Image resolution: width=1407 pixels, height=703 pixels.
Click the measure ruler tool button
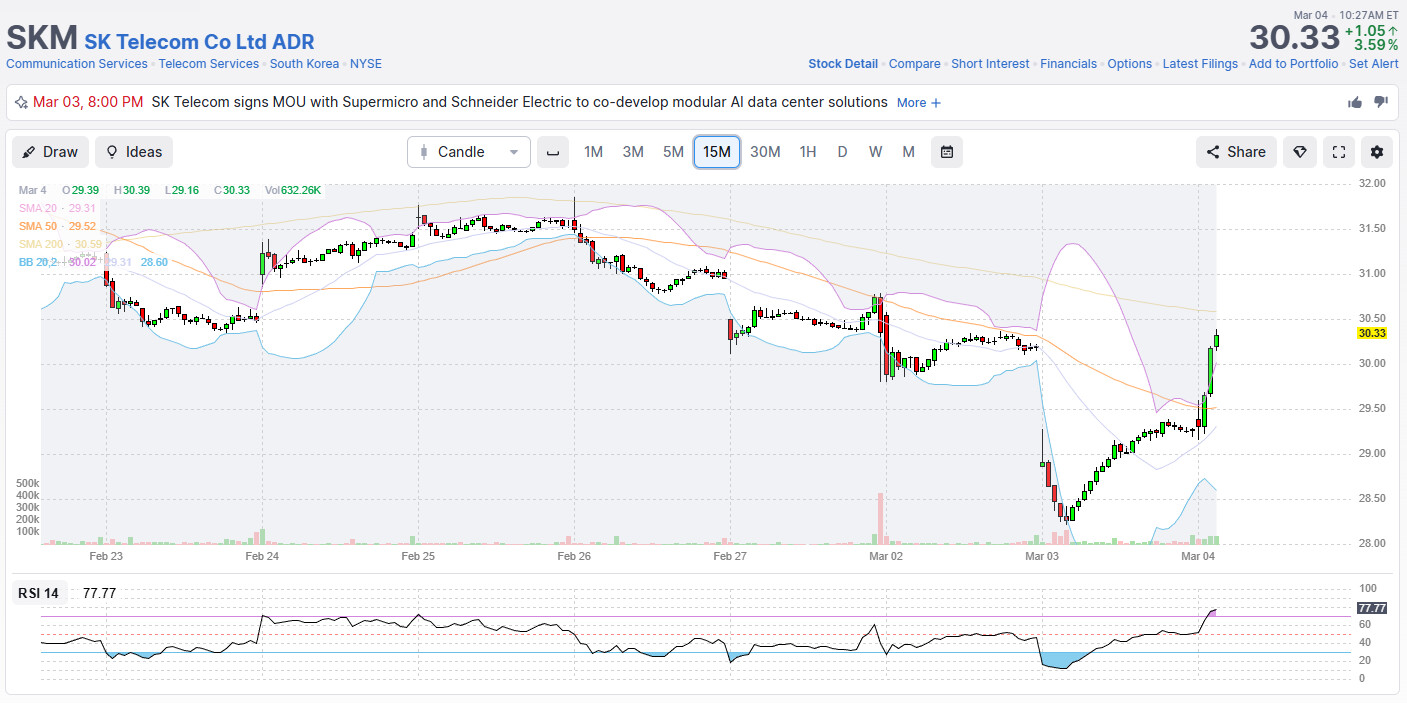(553, 152)
